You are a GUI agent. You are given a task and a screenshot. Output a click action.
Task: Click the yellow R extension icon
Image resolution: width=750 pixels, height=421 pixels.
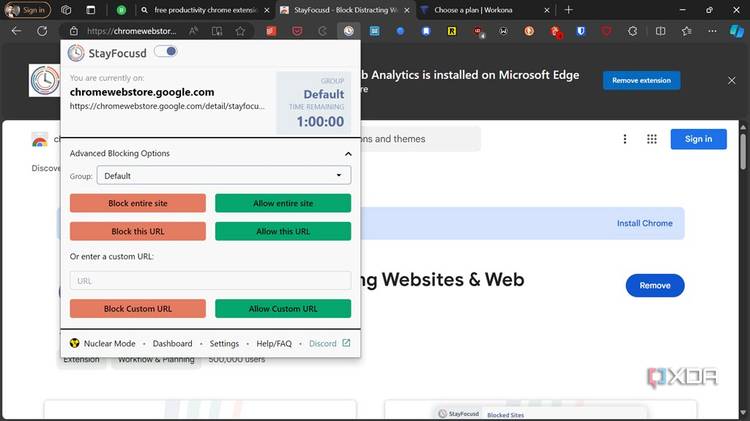(x=452, y=31)
